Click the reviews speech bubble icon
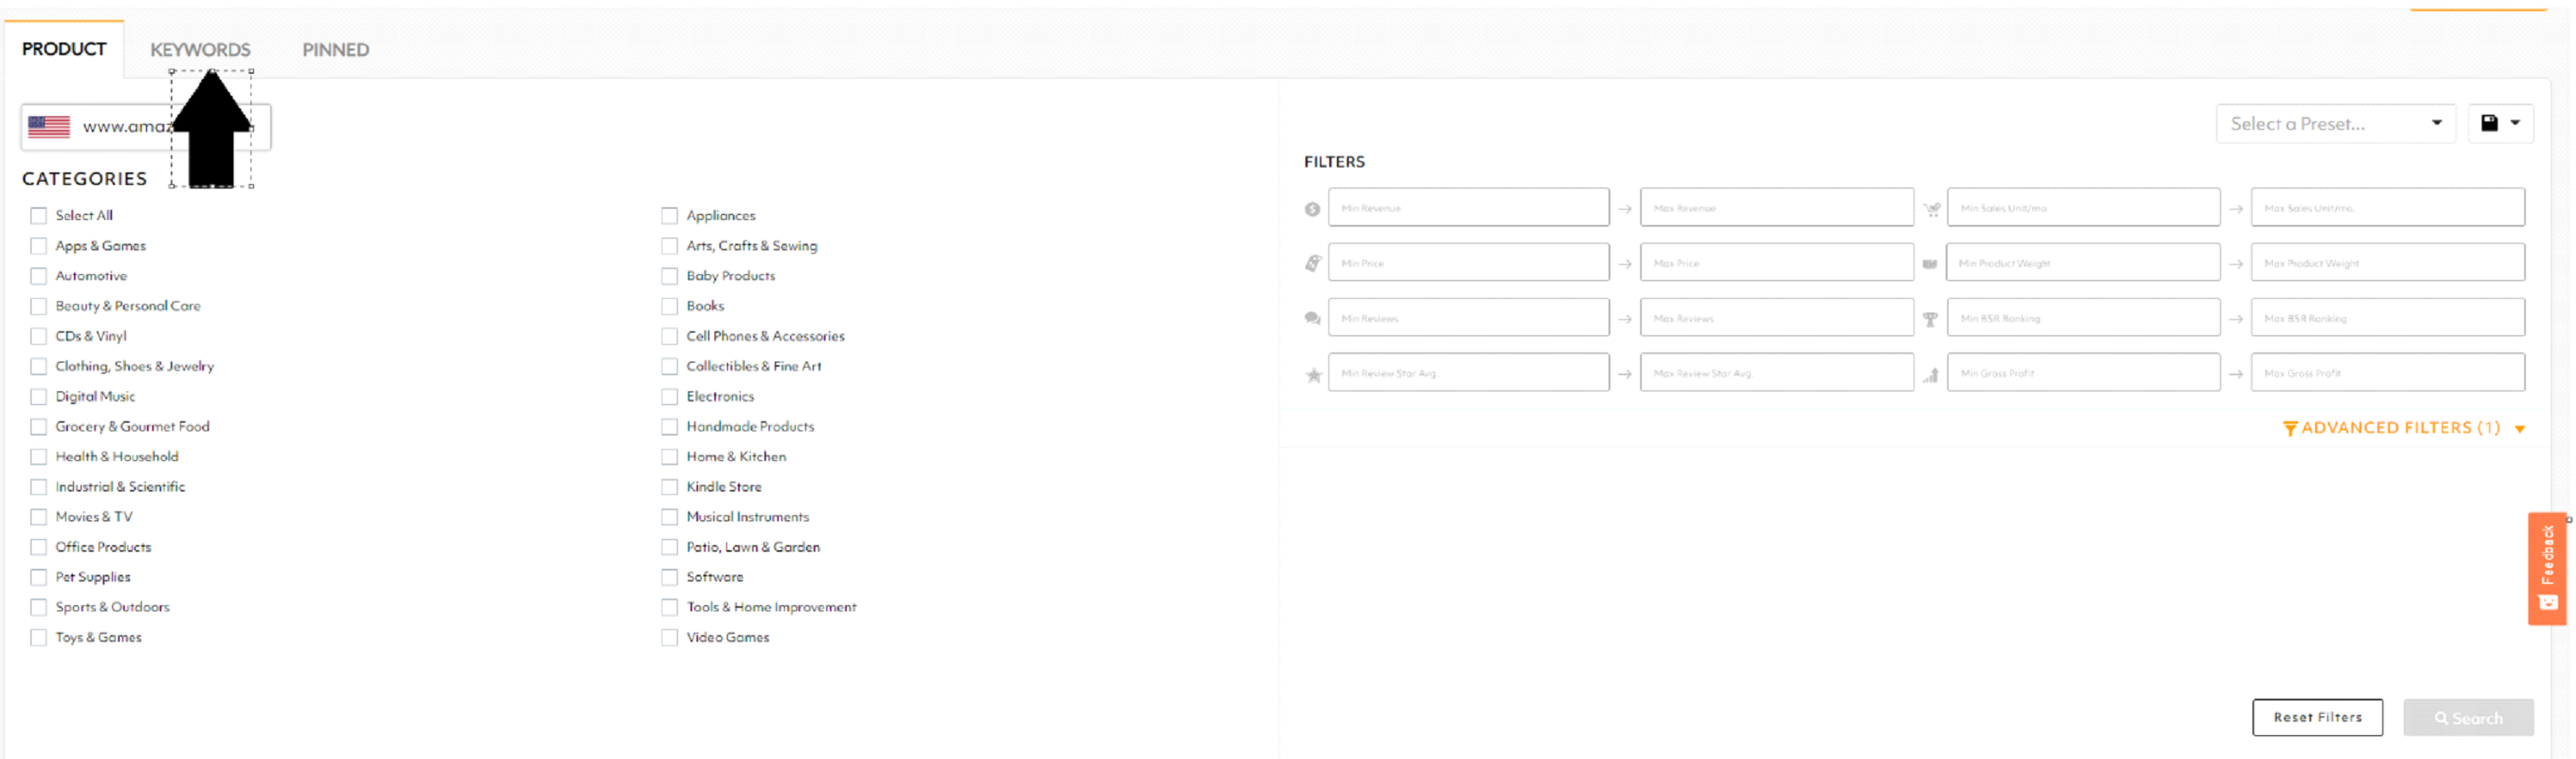Viewport: 2576px width, 759px height. 1313,318
